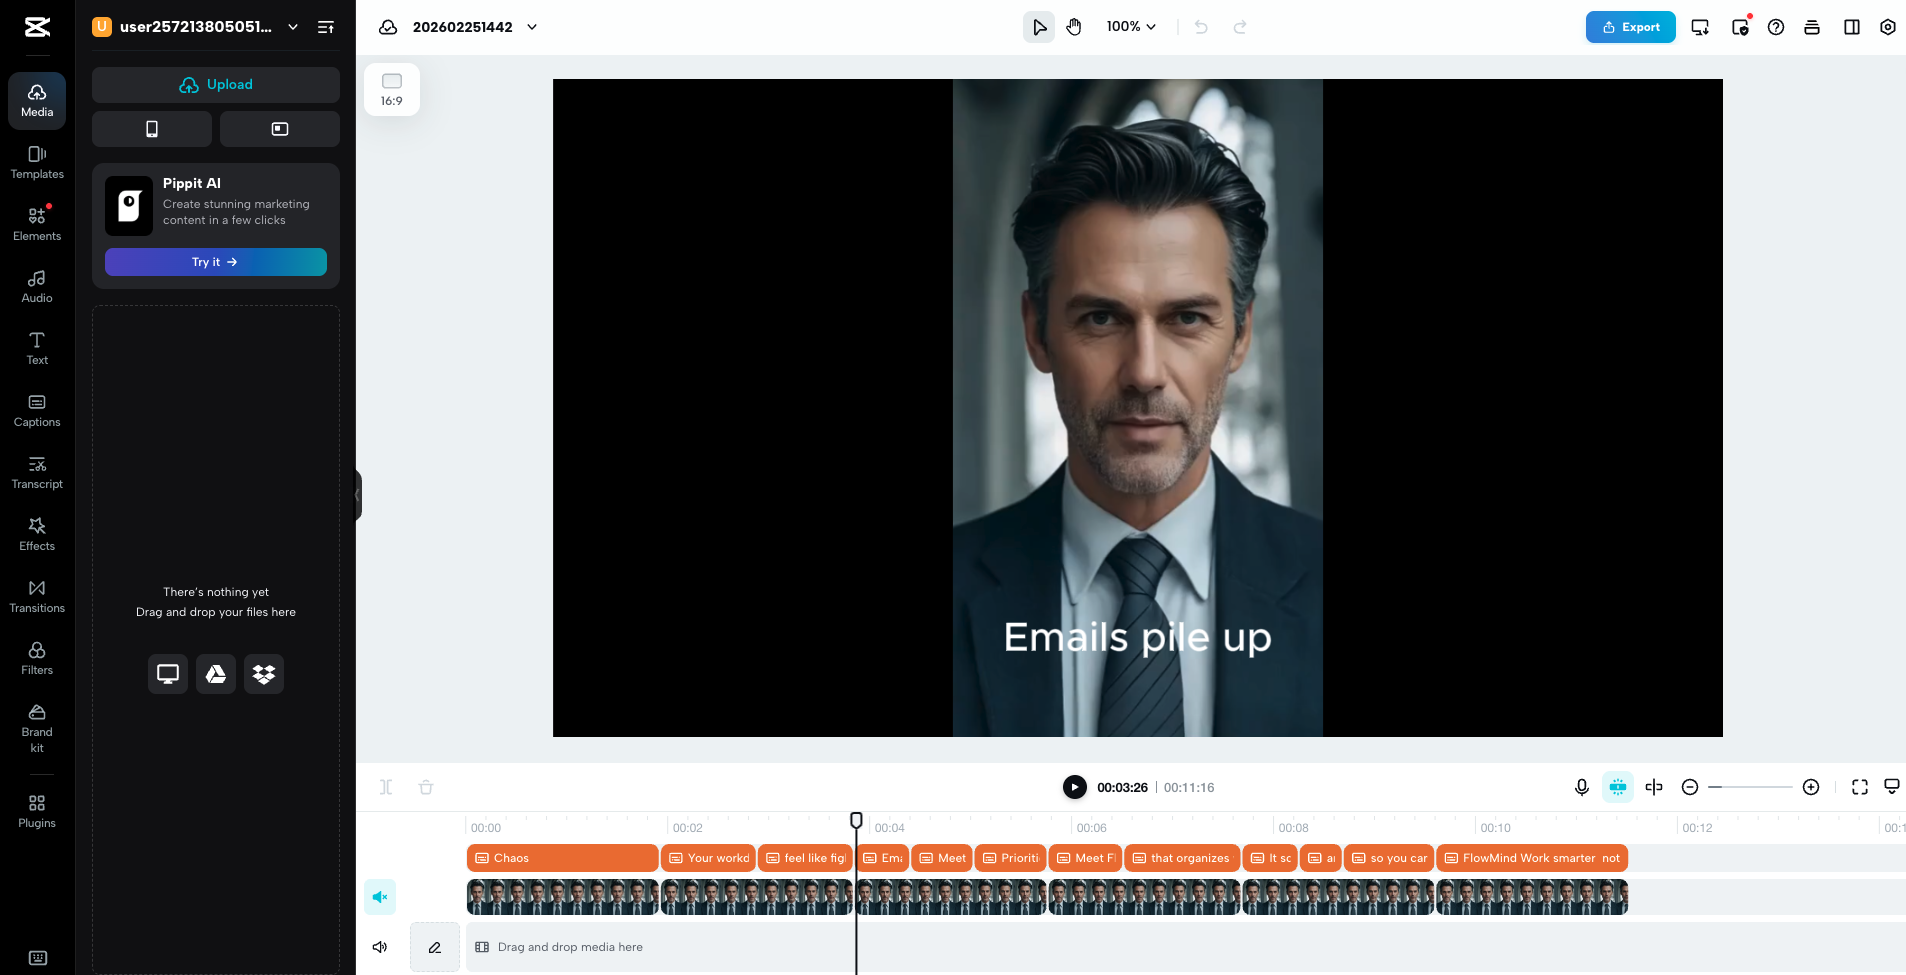This screenshot has height=975, width=1906.
Task: Select the Chaos caption clip in timeline
Action: click(x=562, y=857)
